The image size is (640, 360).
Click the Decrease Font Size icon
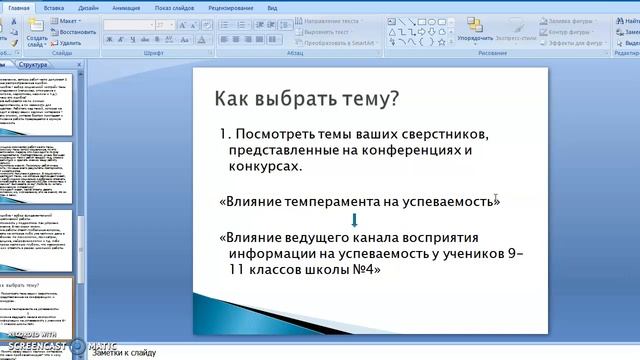pyautogui.click(x=193, y=25)
